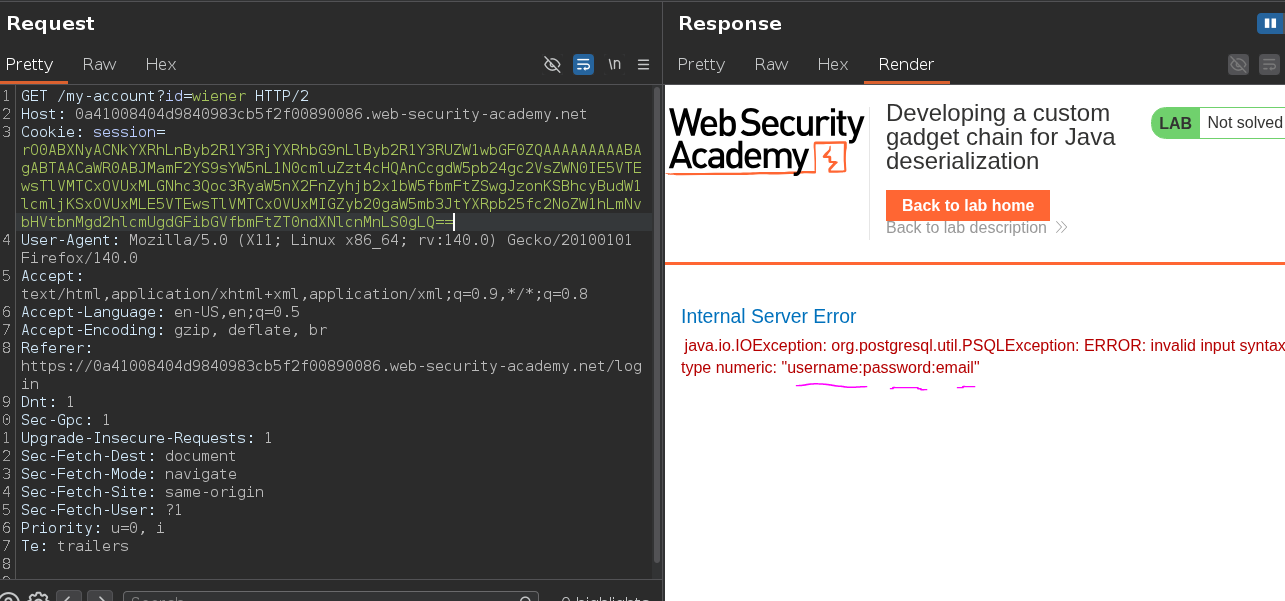1285x601 pixels.
Task: Click the Host header line
Action: [x=304, y=114]
